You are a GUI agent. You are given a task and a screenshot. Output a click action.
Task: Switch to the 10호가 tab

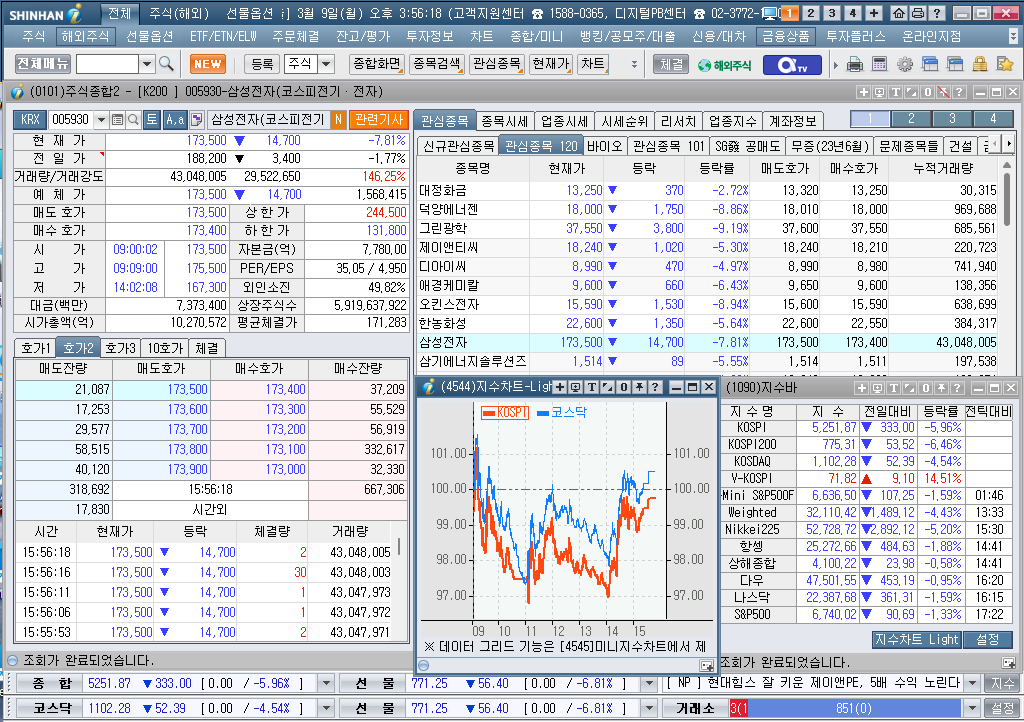pyautogui.click(x=165, y=348)
